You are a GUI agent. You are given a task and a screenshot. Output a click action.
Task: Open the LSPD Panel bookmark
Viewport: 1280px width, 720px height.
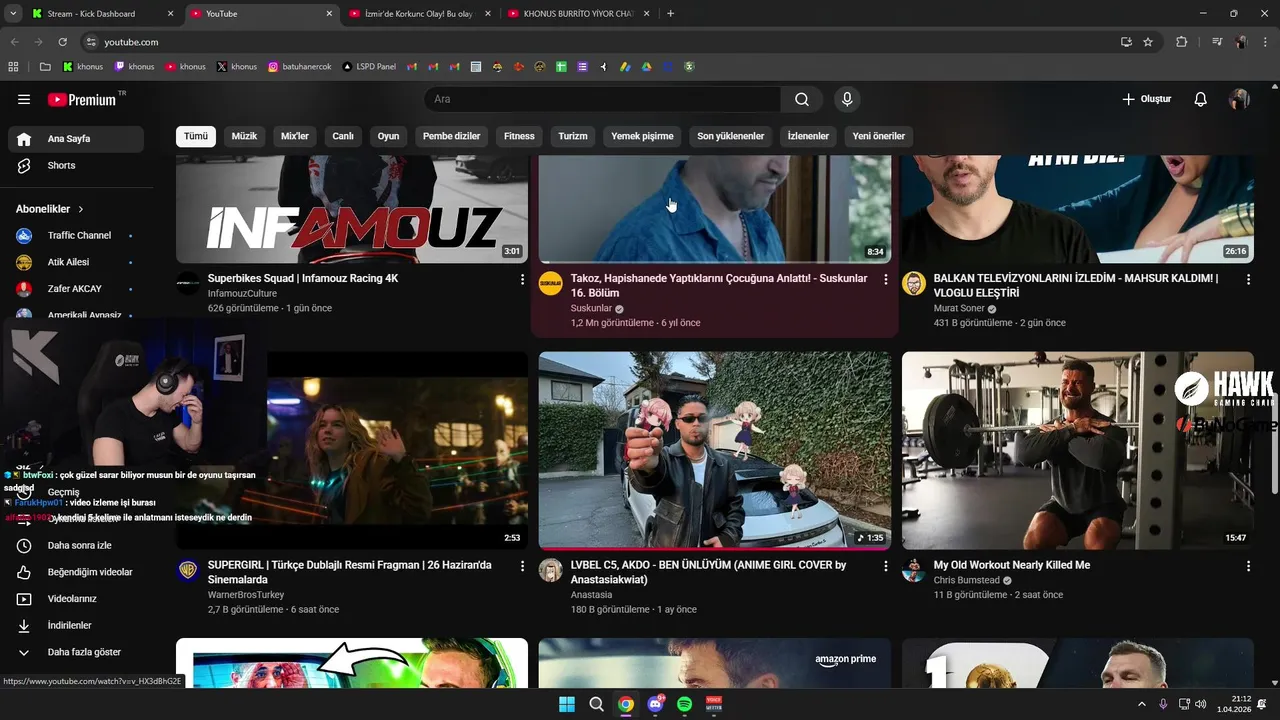369,67
